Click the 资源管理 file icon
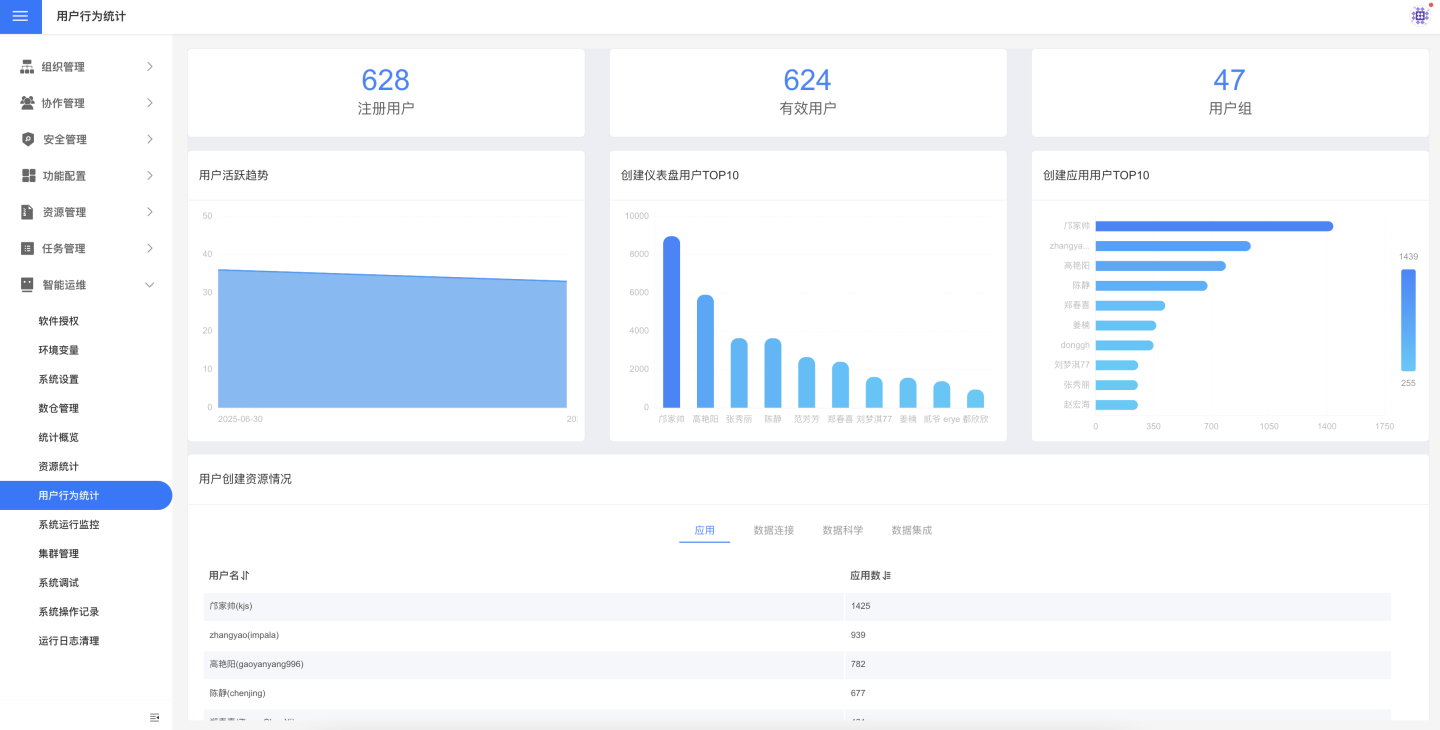This screenshot has width=1440, height=730. point(28,212)
